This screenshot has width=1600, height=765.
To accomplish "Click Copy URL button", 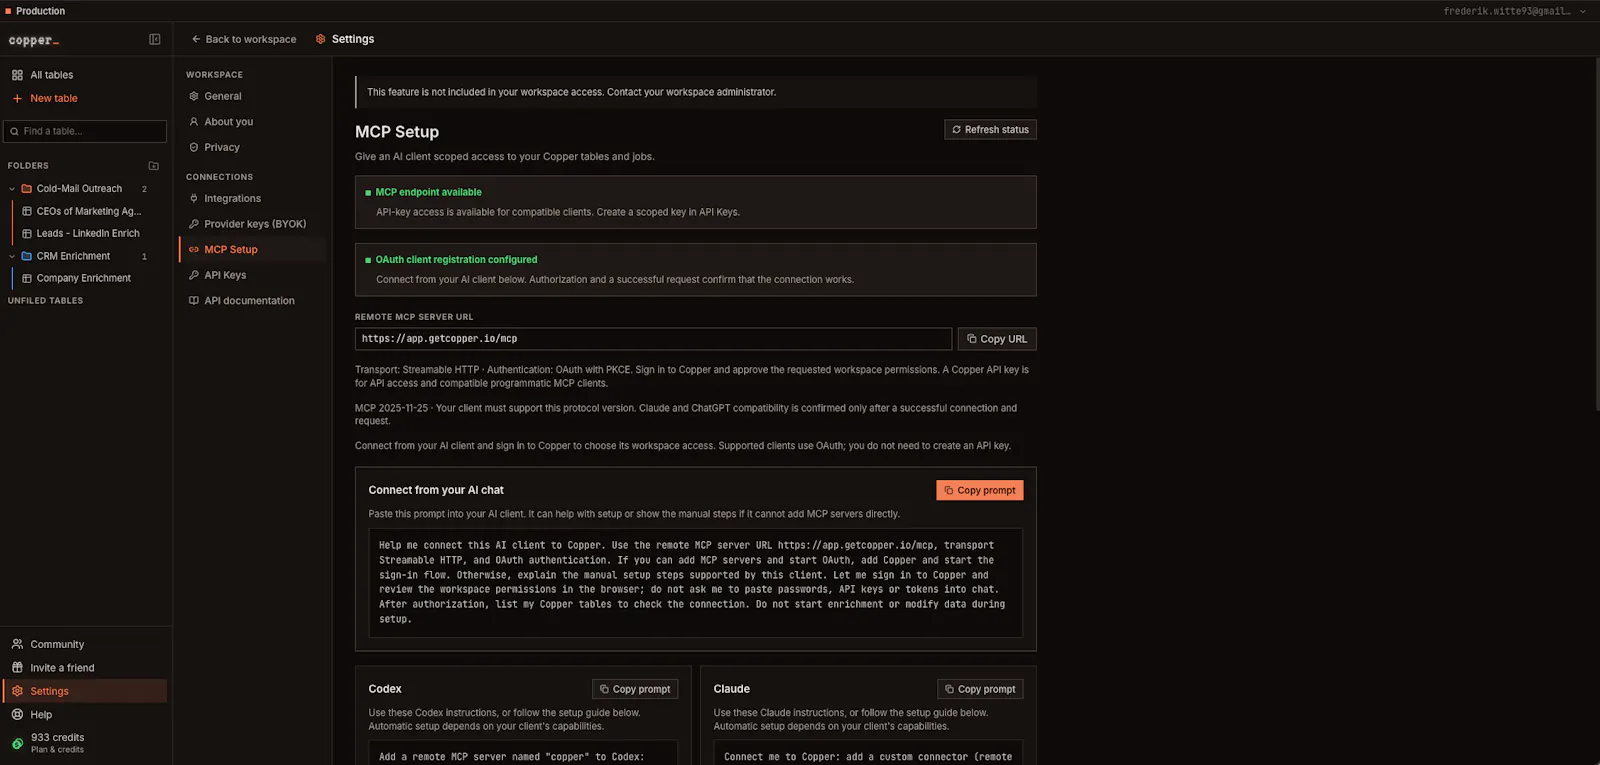I will [x=997, y=339].
